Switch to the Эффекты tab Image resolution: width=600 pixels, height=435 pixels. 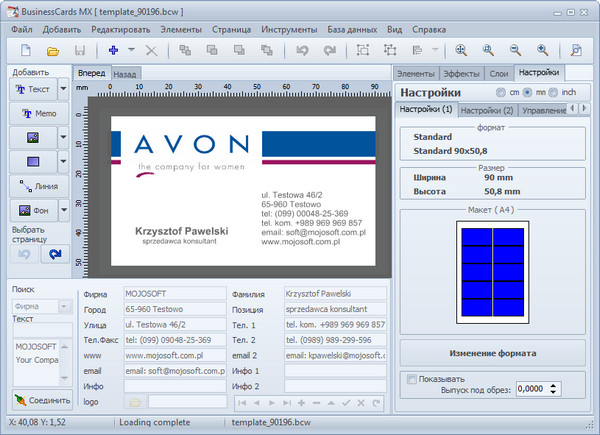(461, 73)
